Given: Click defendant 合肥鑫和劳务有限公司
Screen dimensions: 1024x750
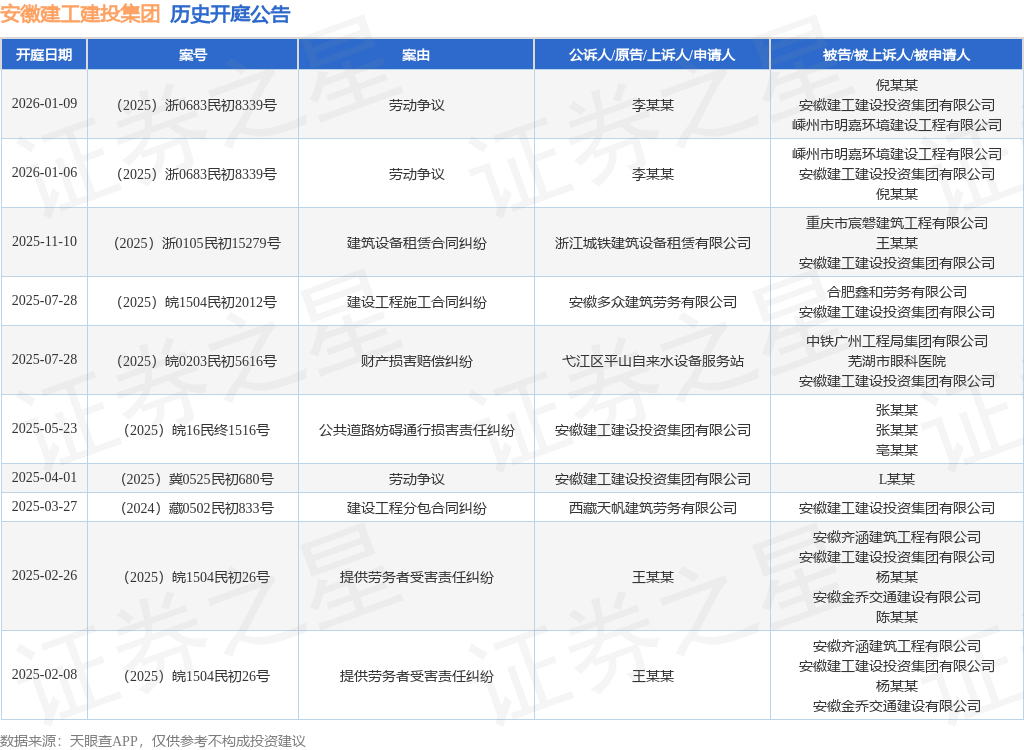Looking at the screenshot, I should click(x=897, y=292).
